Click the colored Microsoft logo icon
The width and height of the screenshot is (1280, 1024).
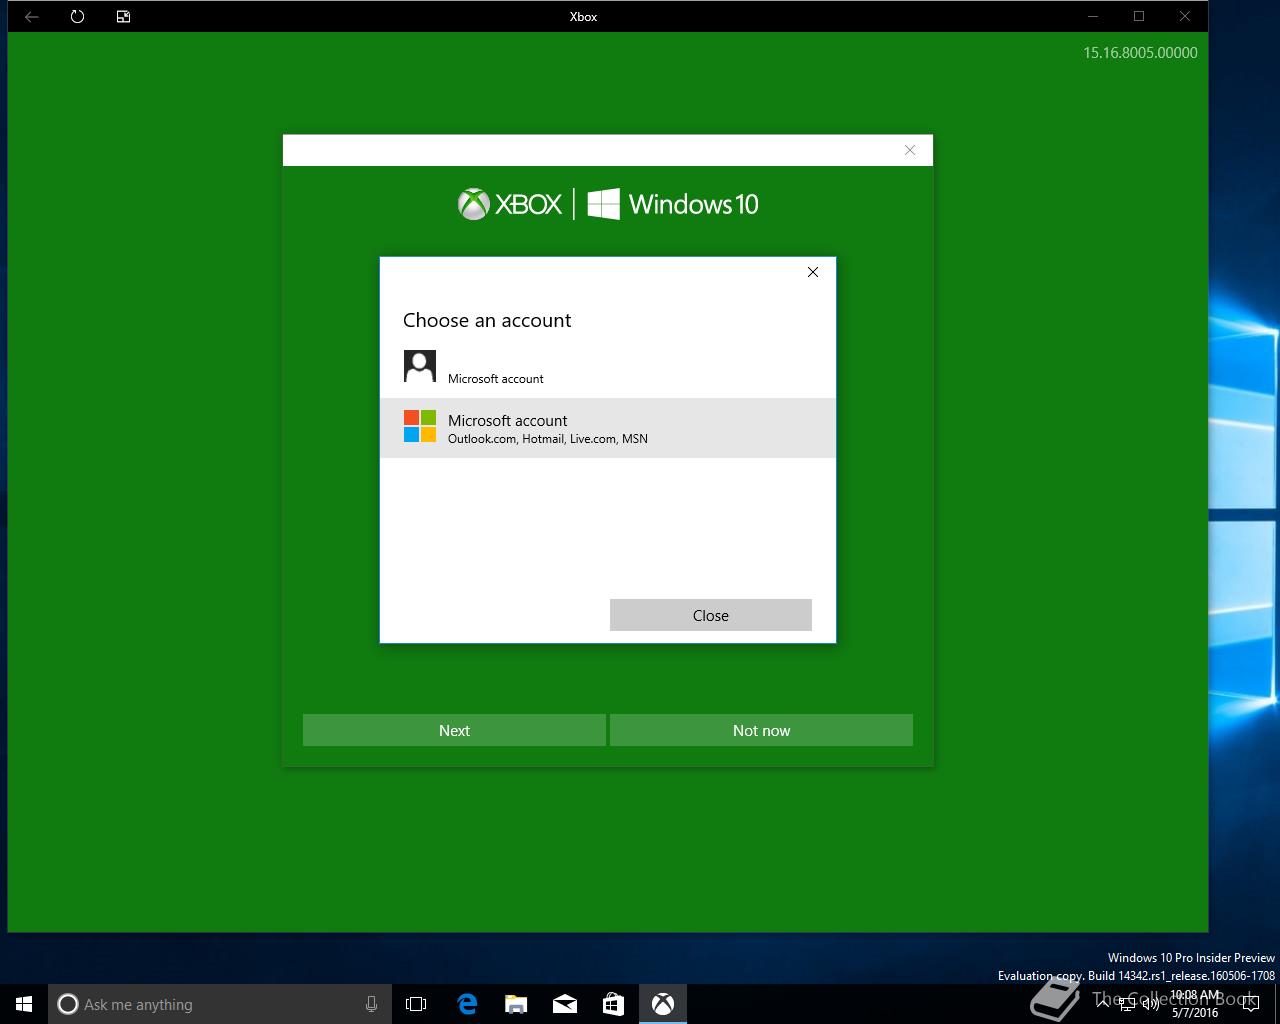tap(420, 426)
